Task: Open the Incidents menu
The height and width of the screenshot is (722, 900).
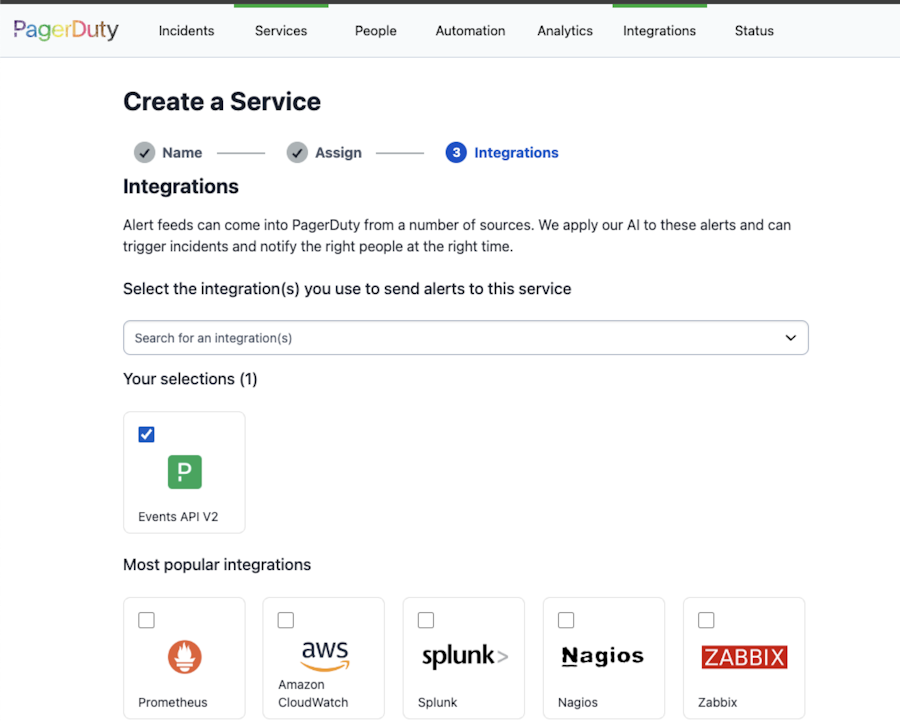Action: tap(187, 31)
